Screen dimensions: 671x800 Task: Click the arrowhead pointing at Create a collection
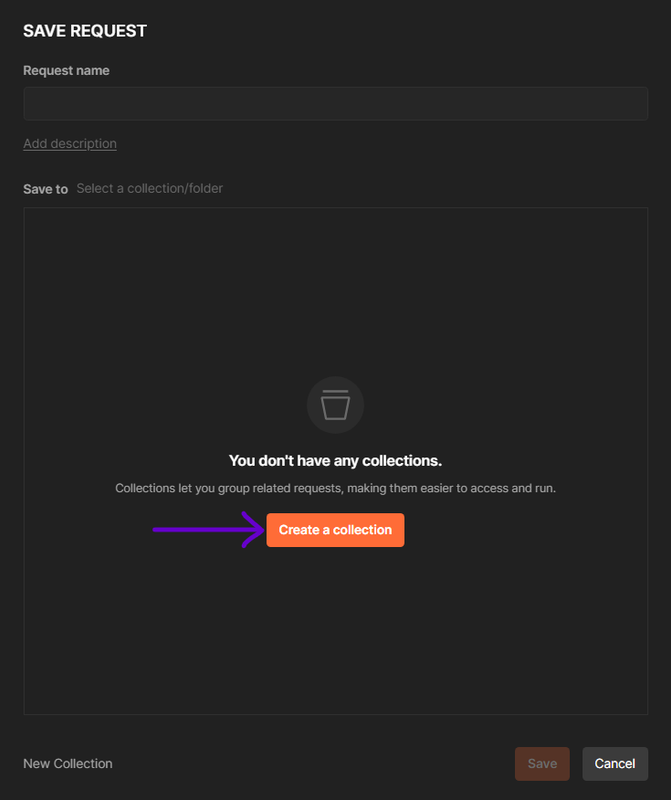(x=254, y=530)
